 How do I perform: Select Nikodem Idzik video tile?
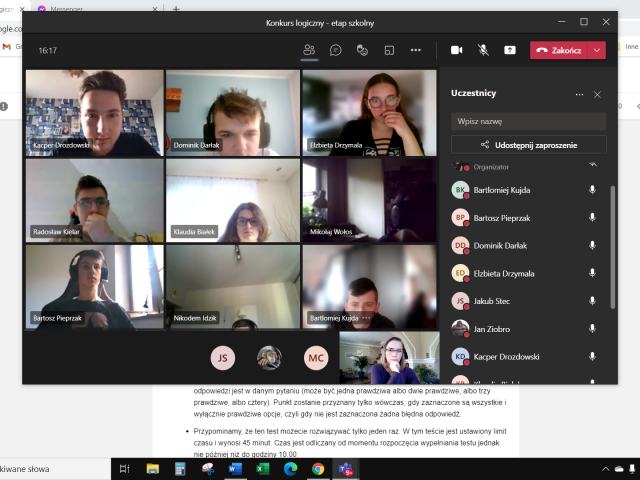tap(233, 287)
